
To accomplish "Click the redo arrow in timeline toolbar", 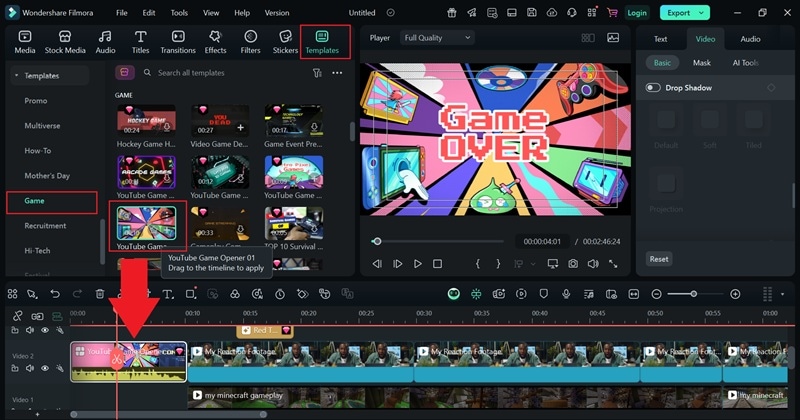I will [77, 294].
